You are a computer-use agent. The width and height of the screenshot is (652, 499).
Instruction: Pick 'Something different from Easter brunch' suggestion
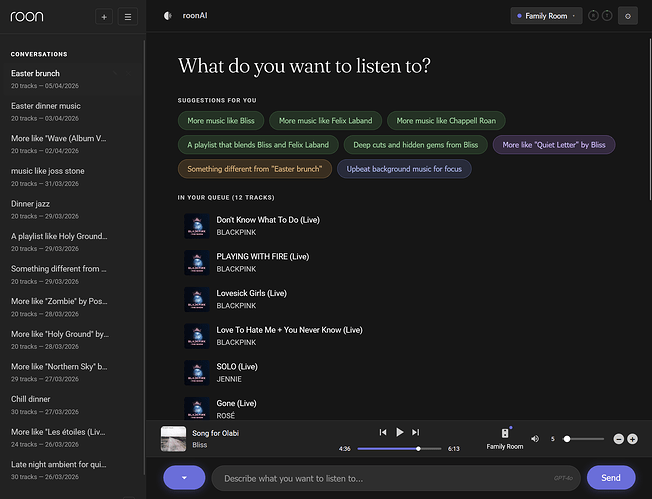tap(254, 169)
